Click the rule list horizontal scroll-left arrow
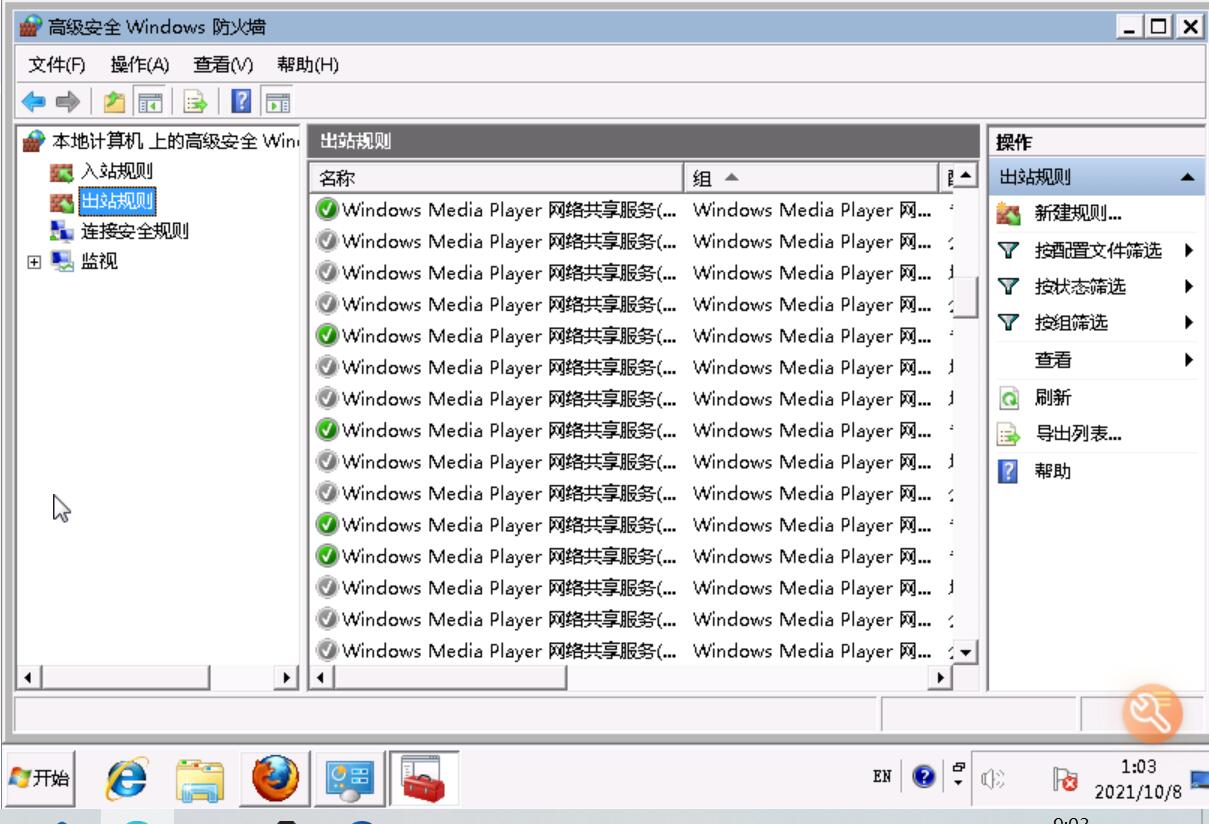The image size is (1209, 824). [x=322, y=677]
